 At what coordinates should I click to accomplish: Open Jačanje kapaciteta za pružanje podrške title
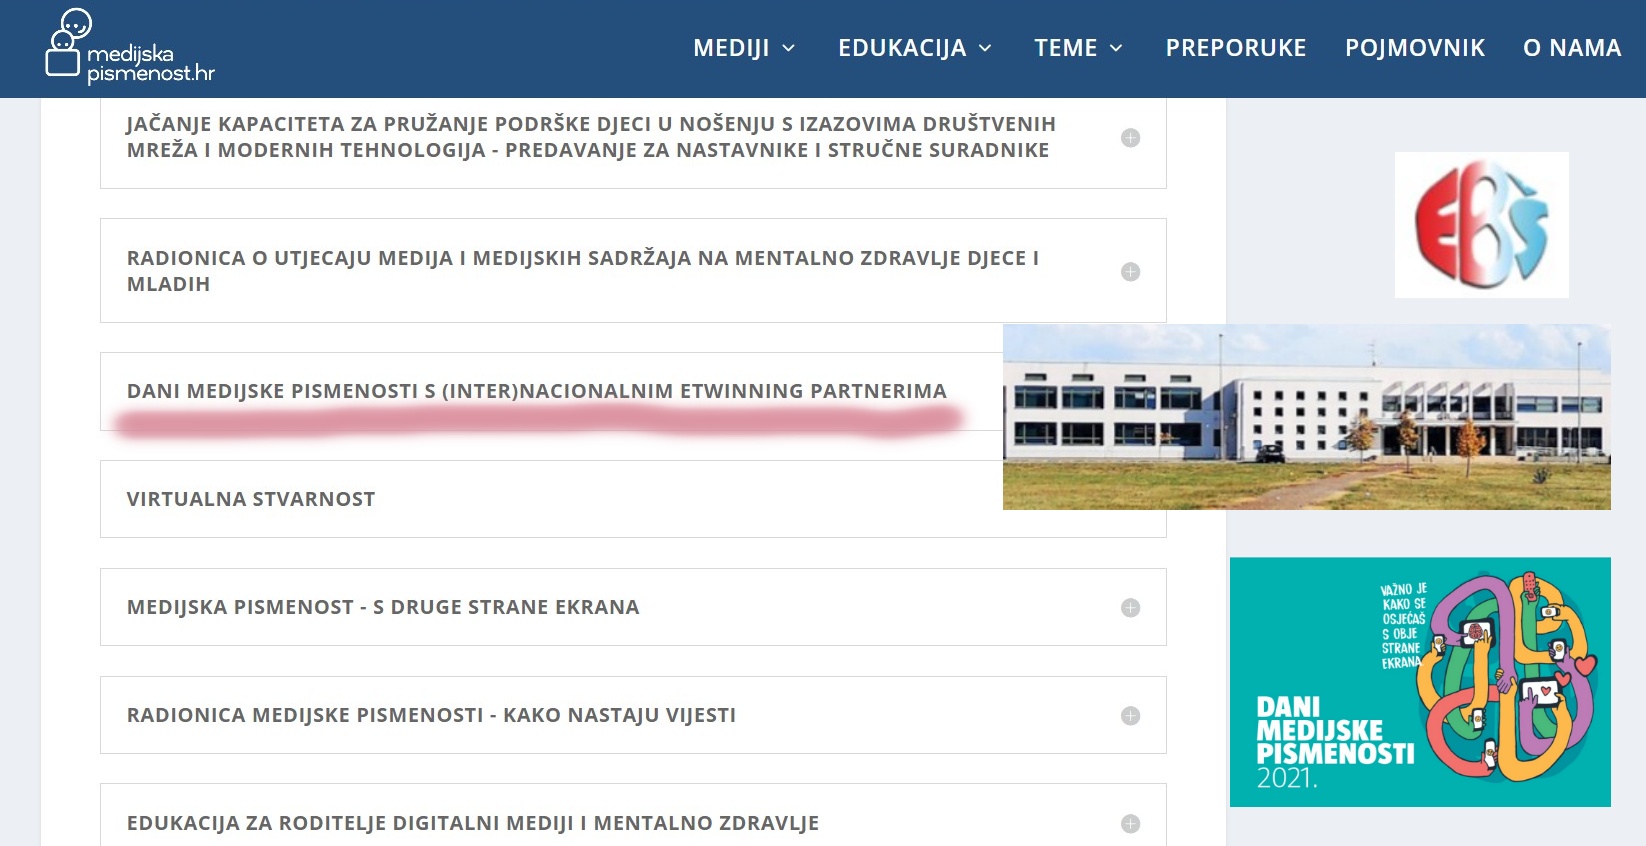[591, 137]
